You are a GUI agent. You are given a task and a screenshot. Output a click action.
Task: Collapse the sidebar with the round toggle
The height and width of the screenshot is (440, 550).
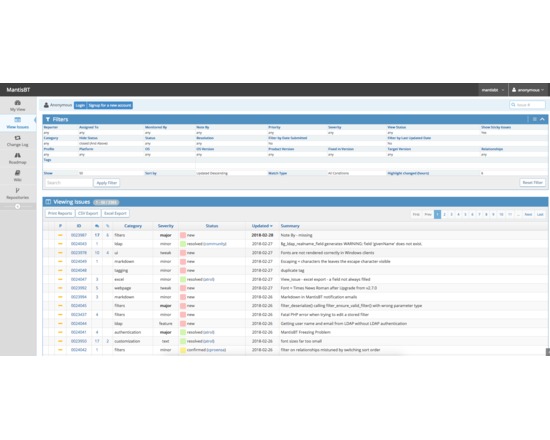click(x=18, y=207)
